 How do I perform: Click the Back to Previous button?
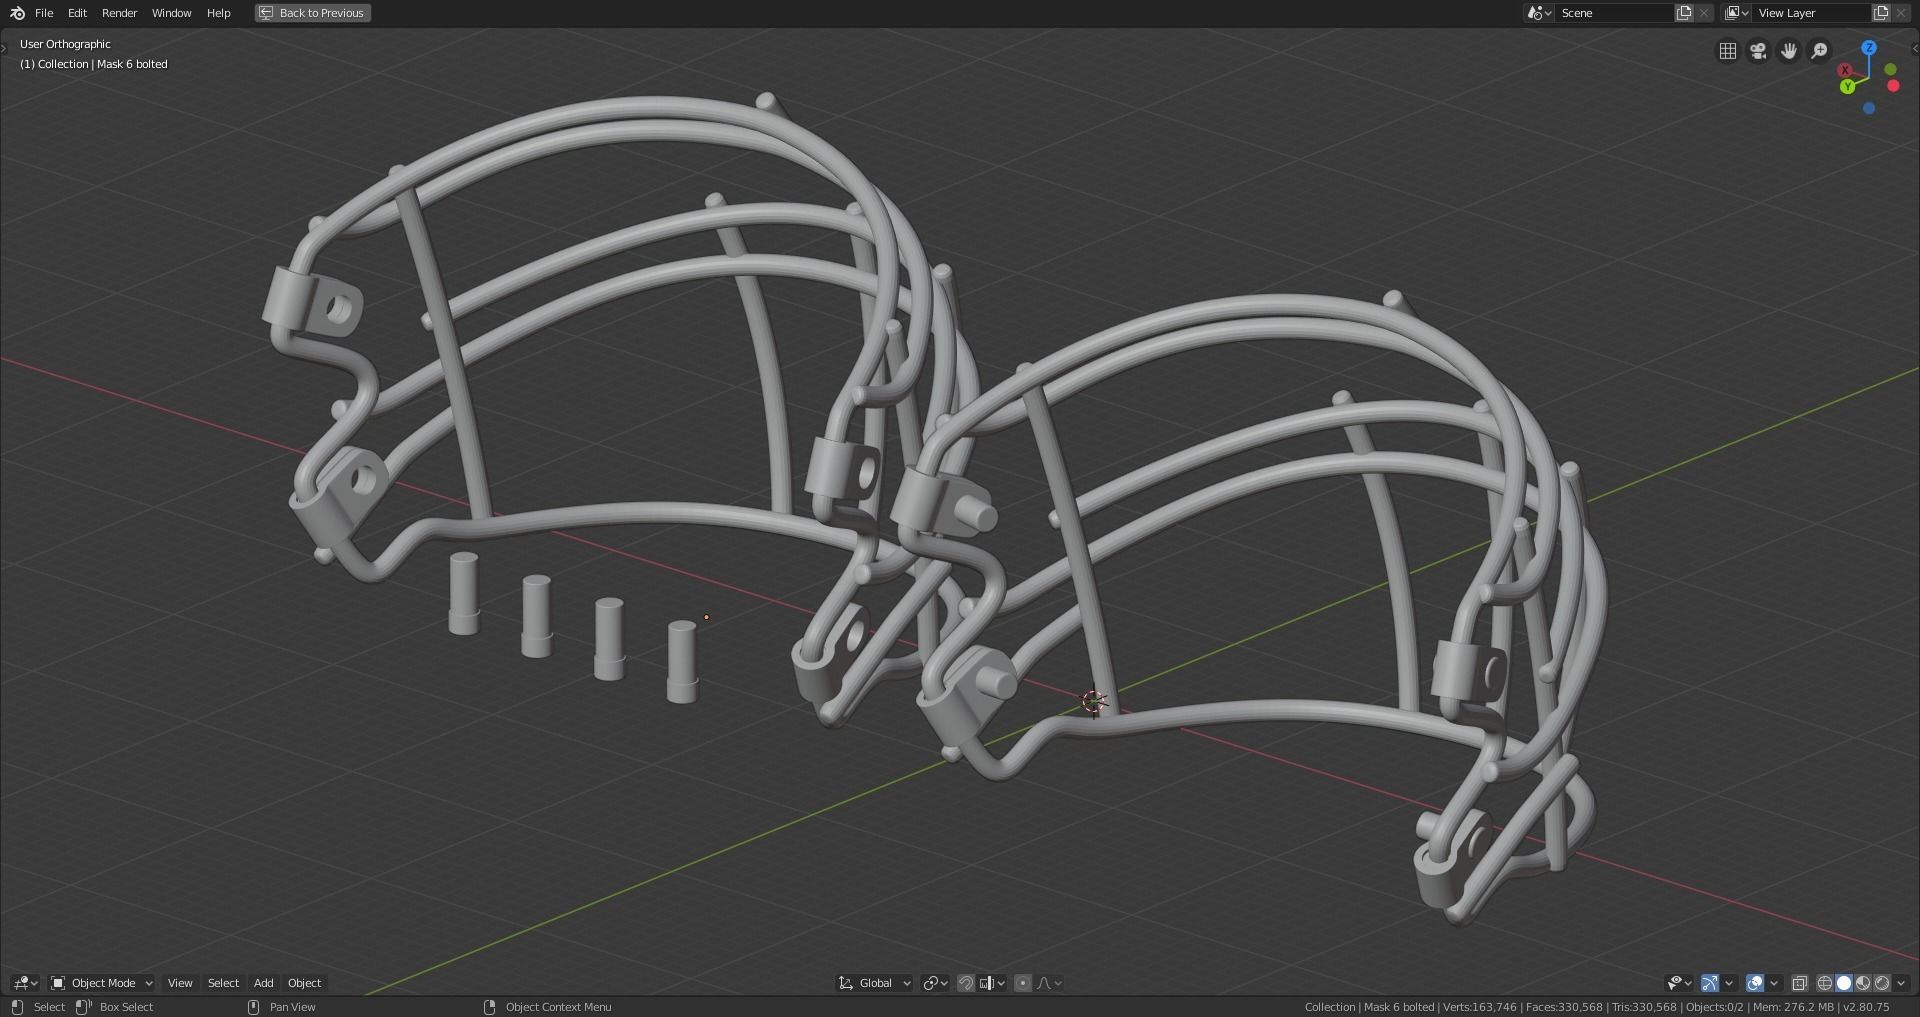313,13
